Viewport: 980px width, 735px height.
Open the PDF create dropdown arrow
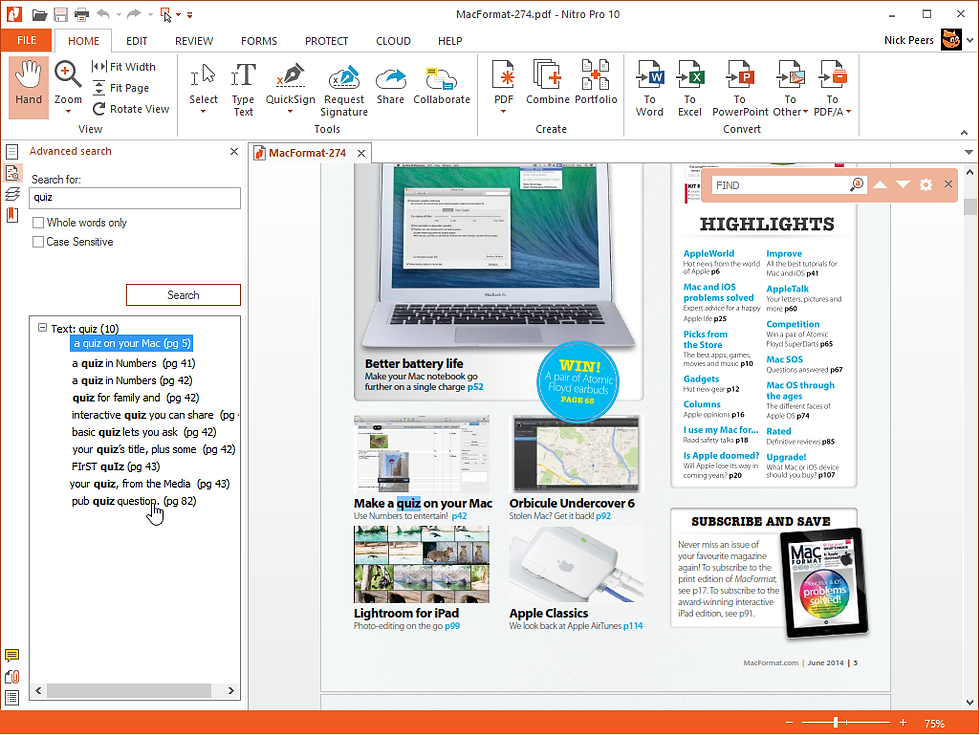(x=503, y=112)
